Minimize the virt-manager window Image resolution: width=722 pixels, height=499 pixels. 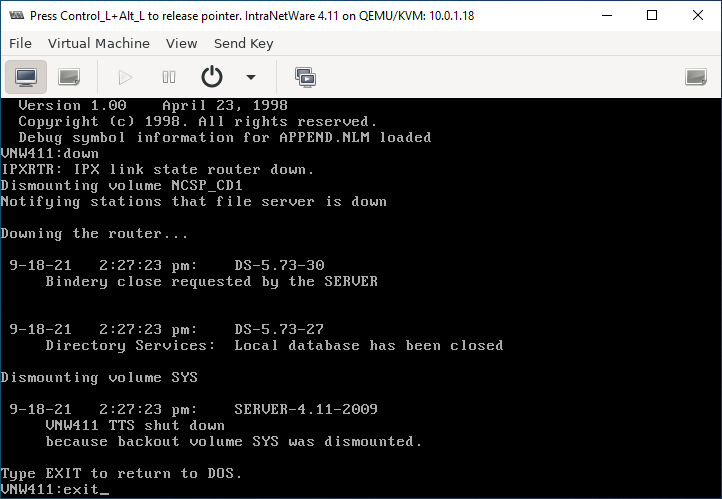[x=607, y=15]
